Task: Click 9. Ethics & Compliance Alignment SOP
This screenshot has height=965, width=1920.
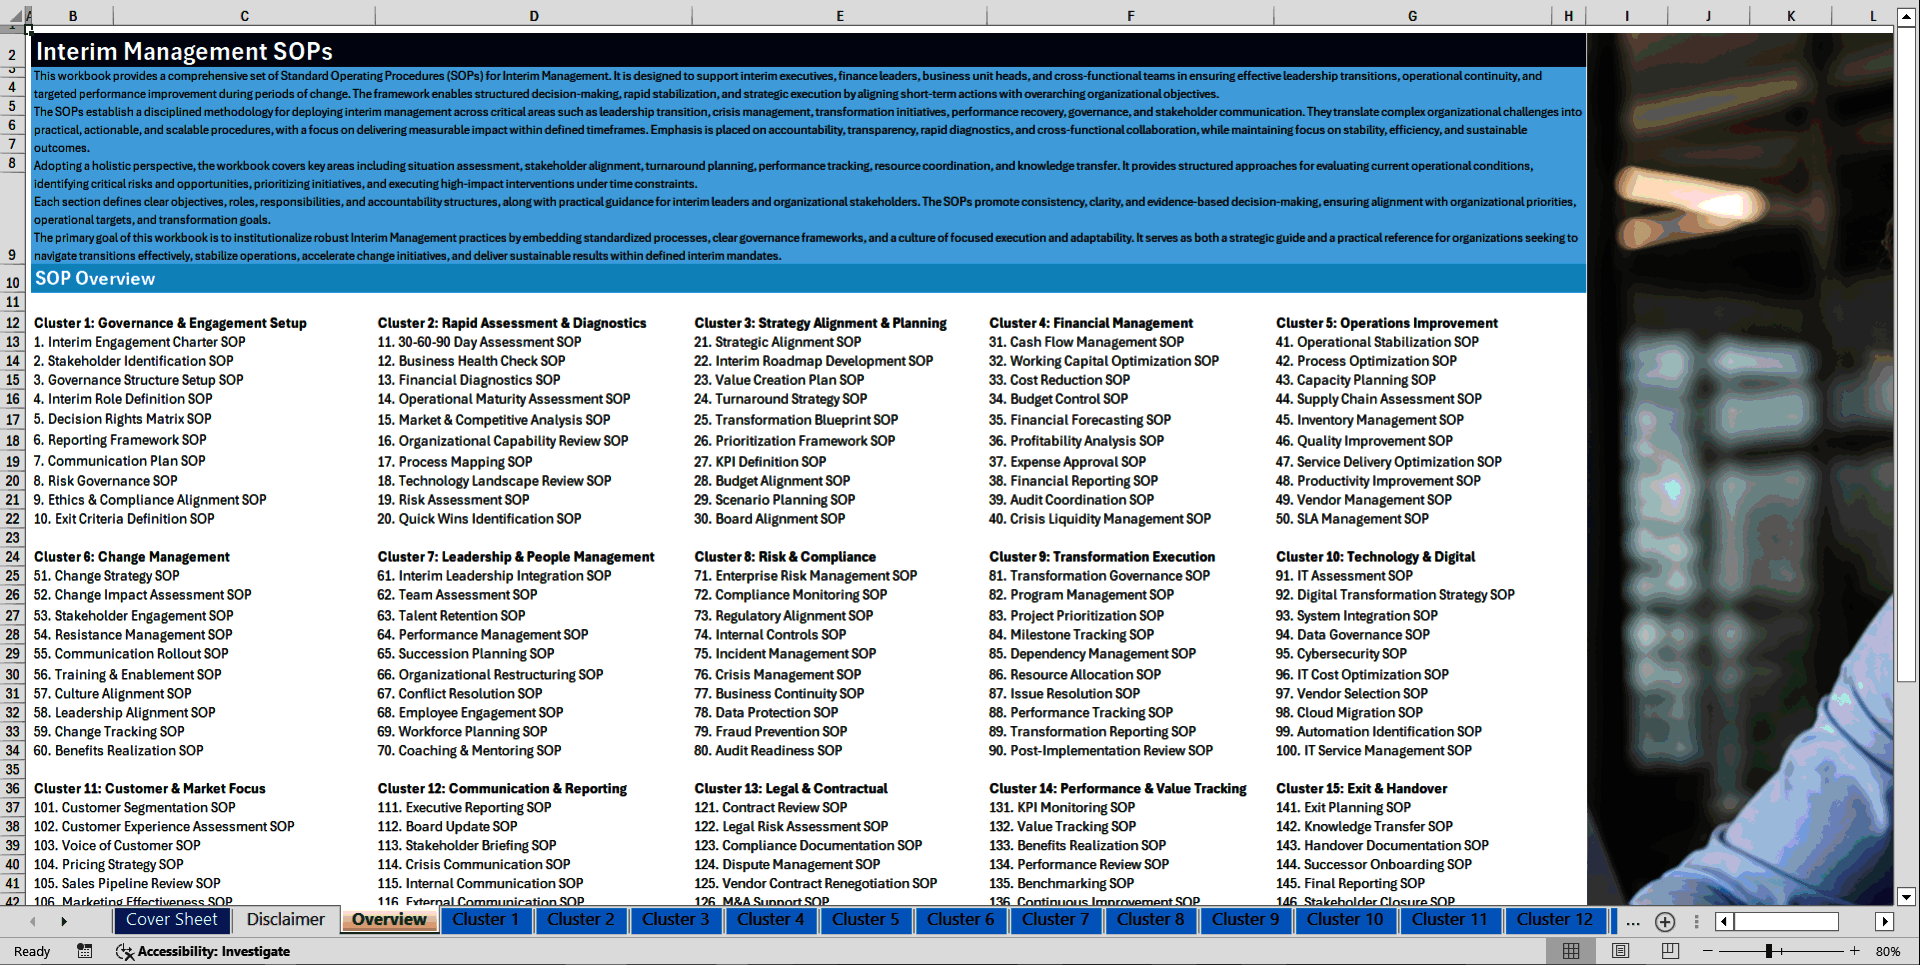Action: click(150, 500)
